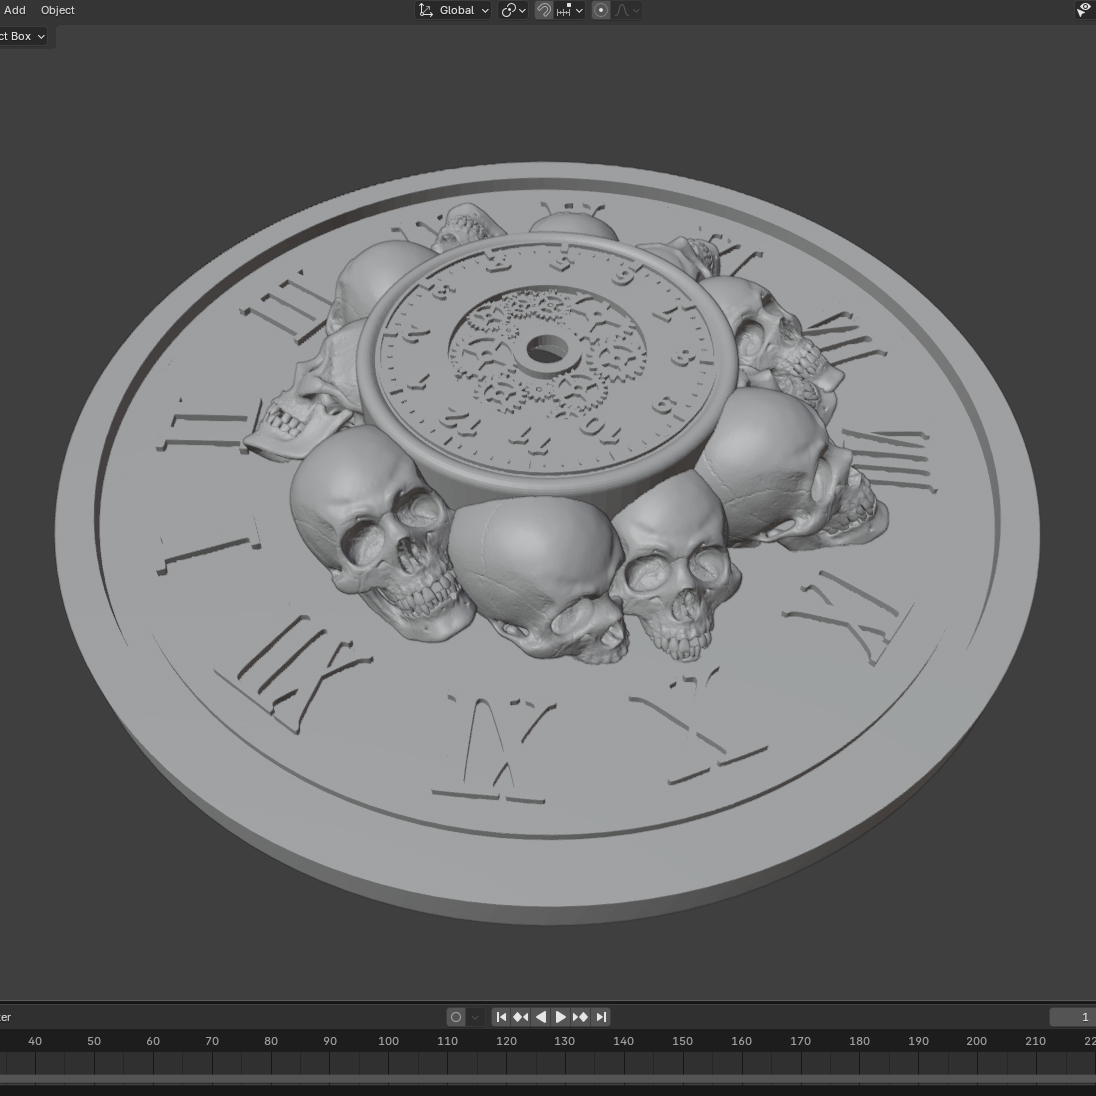The image size is (1096, 1096).
Task: Open the auto keyframing settings dropdown
Action: click(x=475, y=1017)
